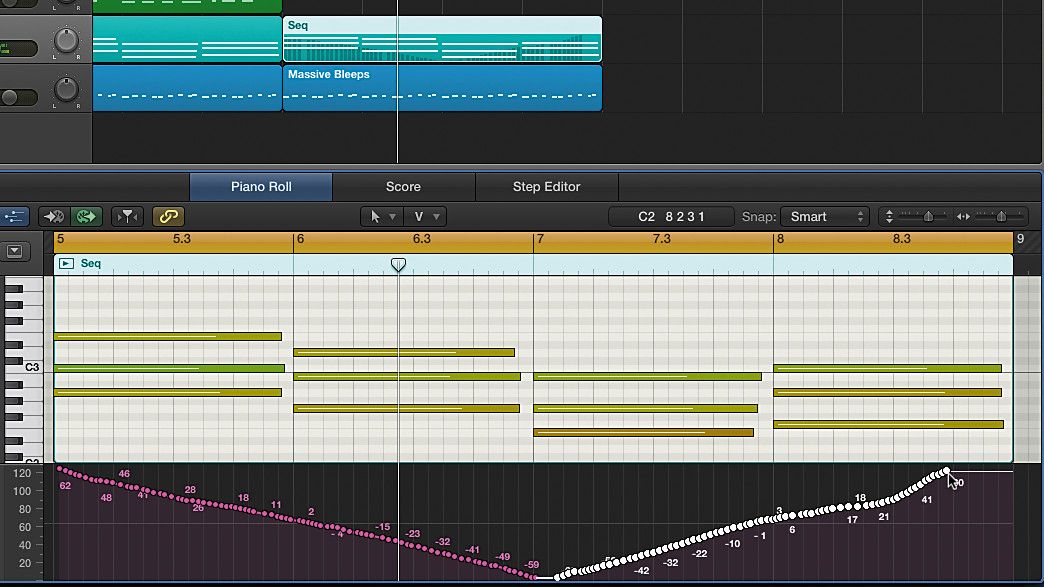This screenshot has height=587, width=1044.
Task: Click the blue sliders icon at toolbar far left
Action: tap(13, 216)
